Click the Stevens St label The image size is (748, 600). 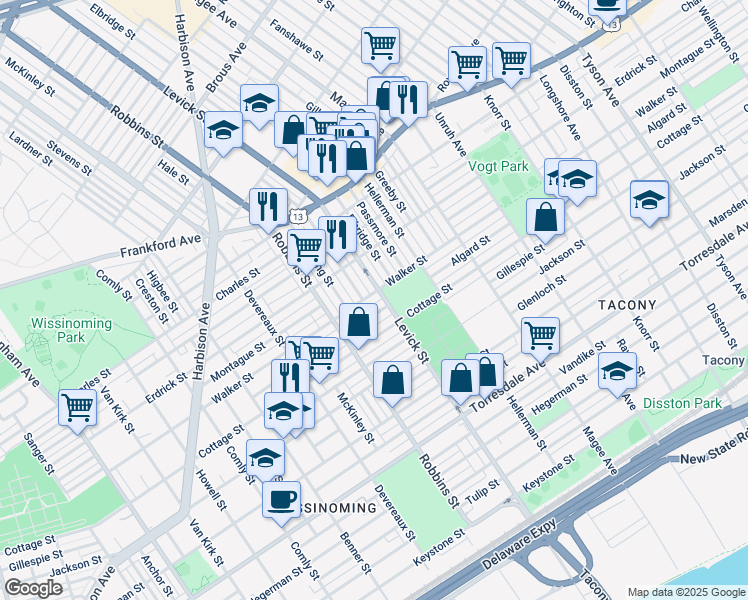[69, 158]
